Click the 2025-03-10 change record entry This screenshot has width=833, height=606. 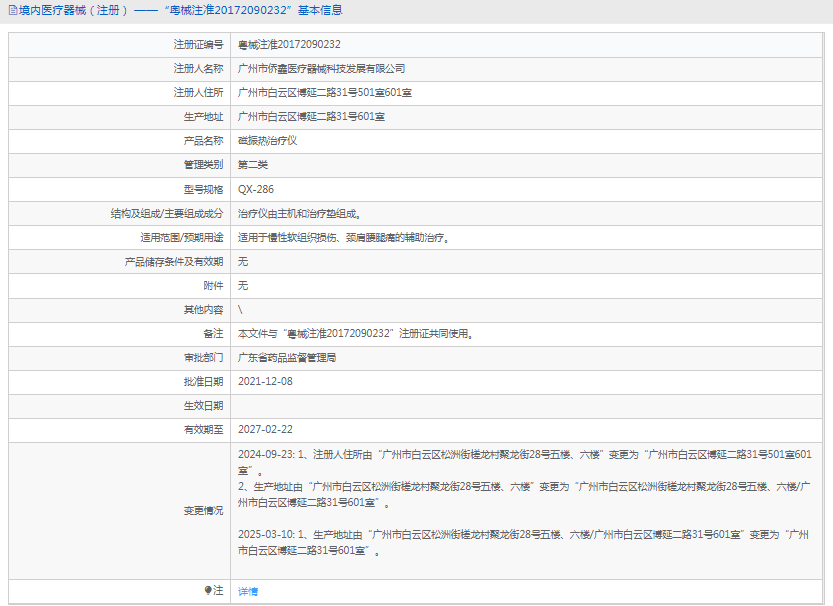click(523, 542)
